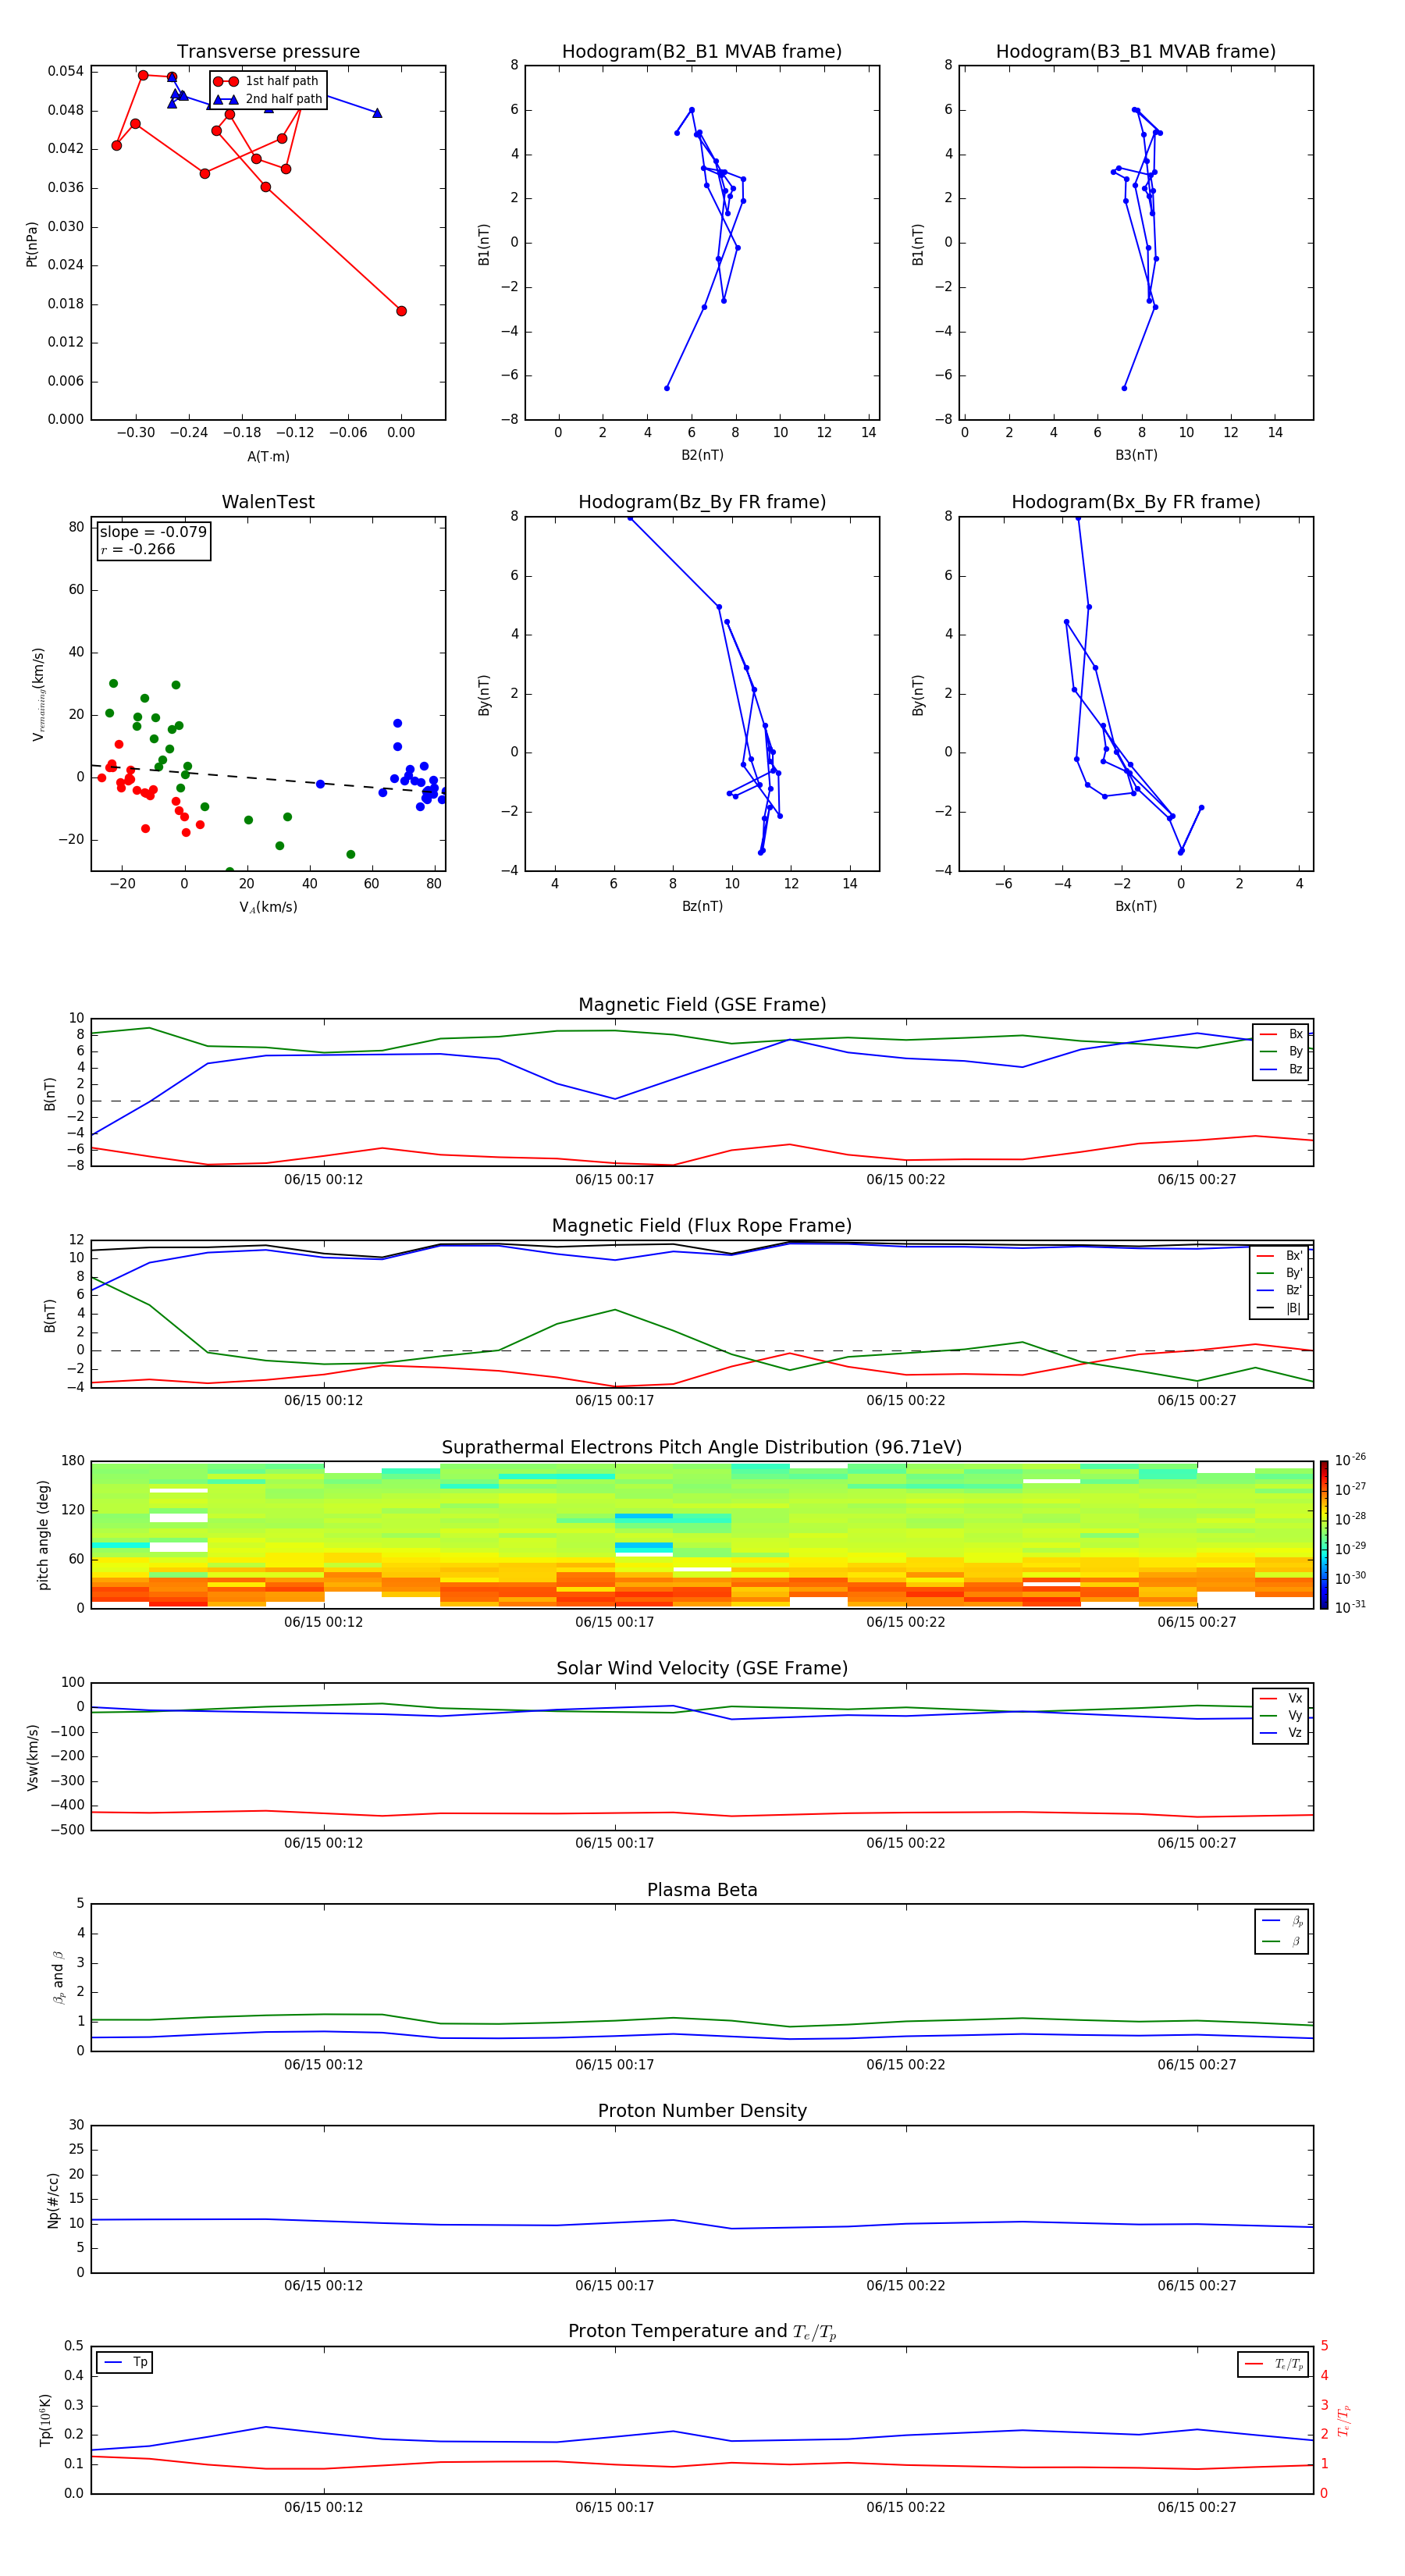Click the Bz' legend entry in flux rope panel
Screen dimensions: 1405x2576
click(x=1280, y=1290)
